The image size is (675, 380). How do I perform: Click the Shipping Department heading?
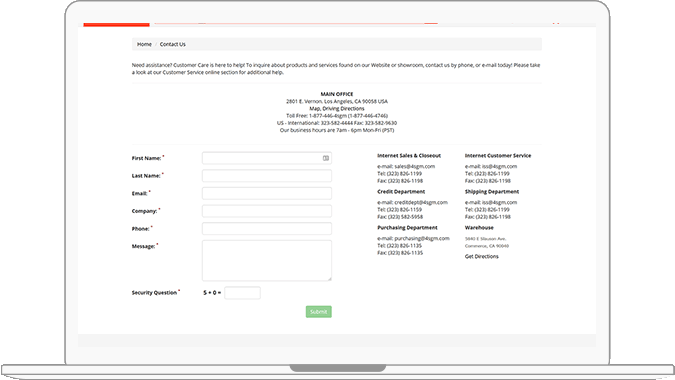(492, 192)
